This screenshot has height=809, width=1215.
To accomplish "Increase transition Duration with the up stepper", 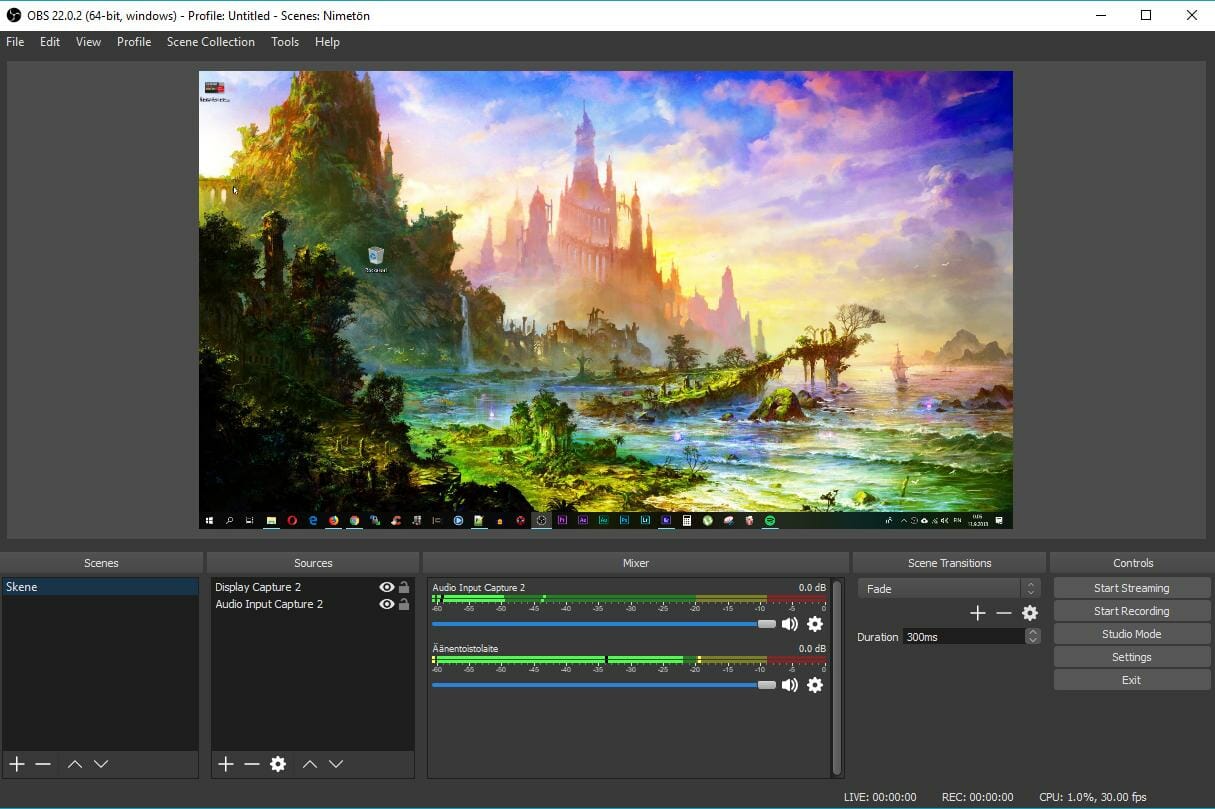I will (1032, 631).
